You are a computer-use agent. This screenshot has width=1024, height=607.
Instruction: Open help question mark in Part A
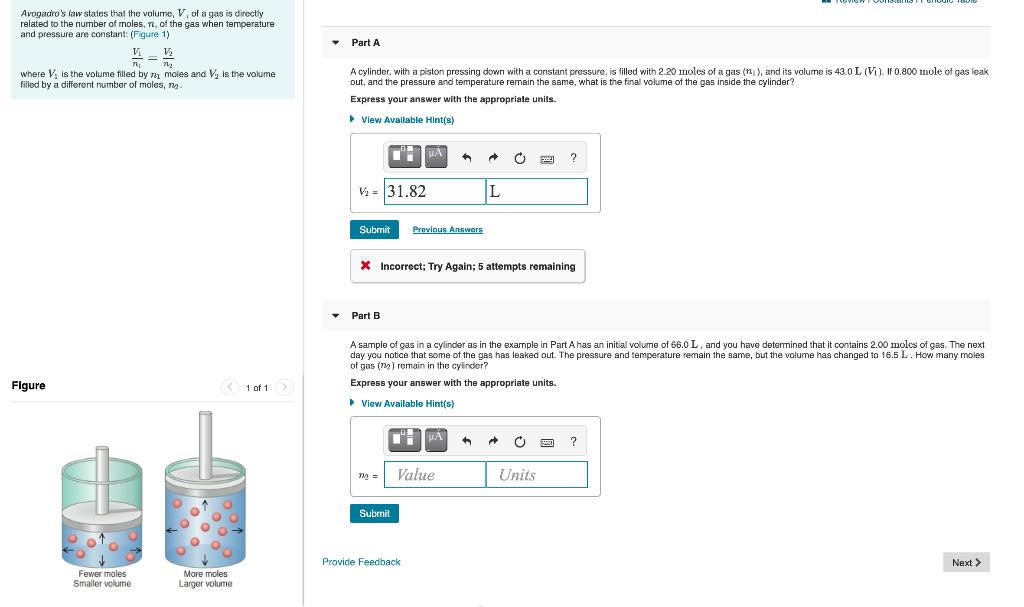[573, 157]
